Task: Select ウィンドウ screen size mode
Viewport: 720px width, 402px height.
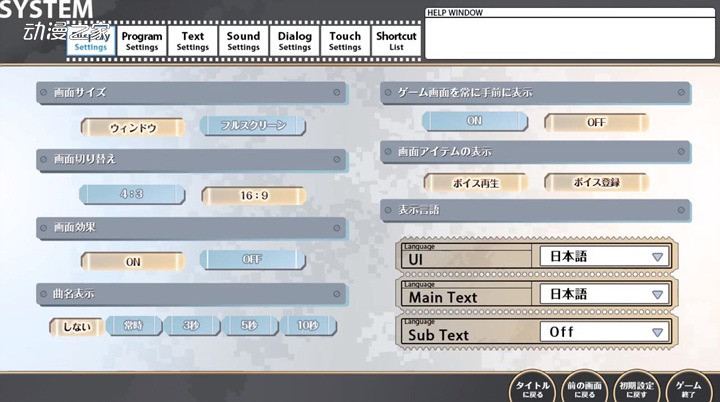Action: tap(133, 127)
